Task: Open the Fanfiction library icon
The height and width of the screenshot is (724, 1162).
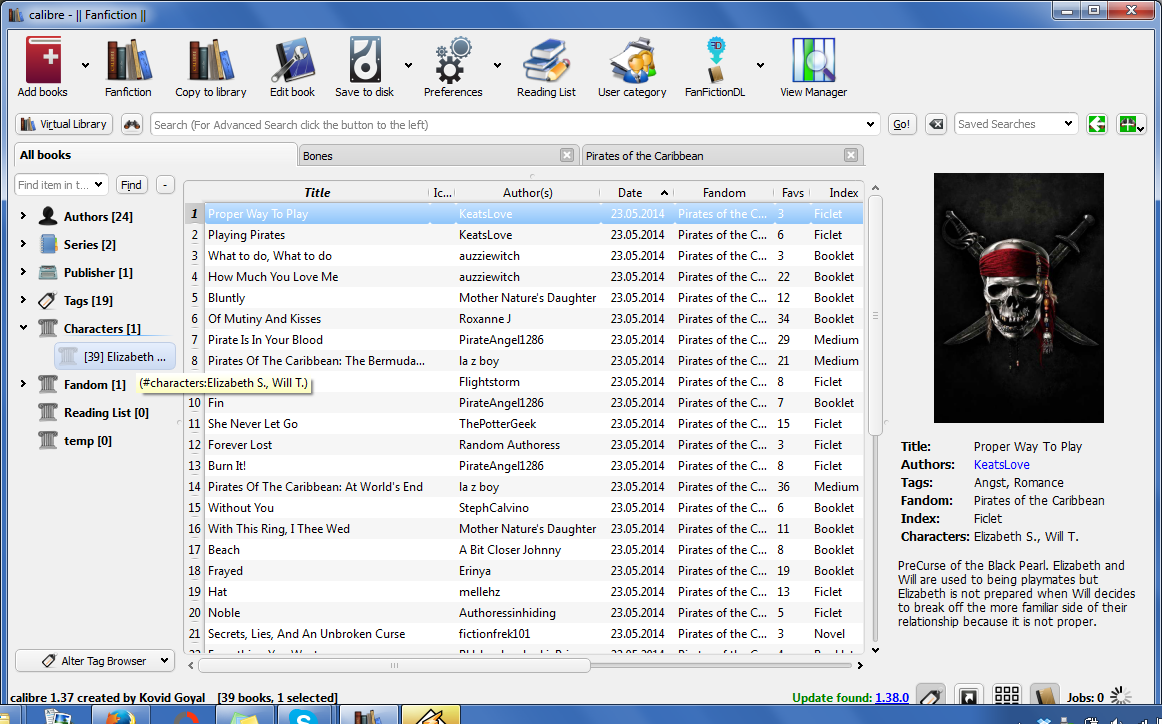Action: pyautogui.click(x=128, y=61)
